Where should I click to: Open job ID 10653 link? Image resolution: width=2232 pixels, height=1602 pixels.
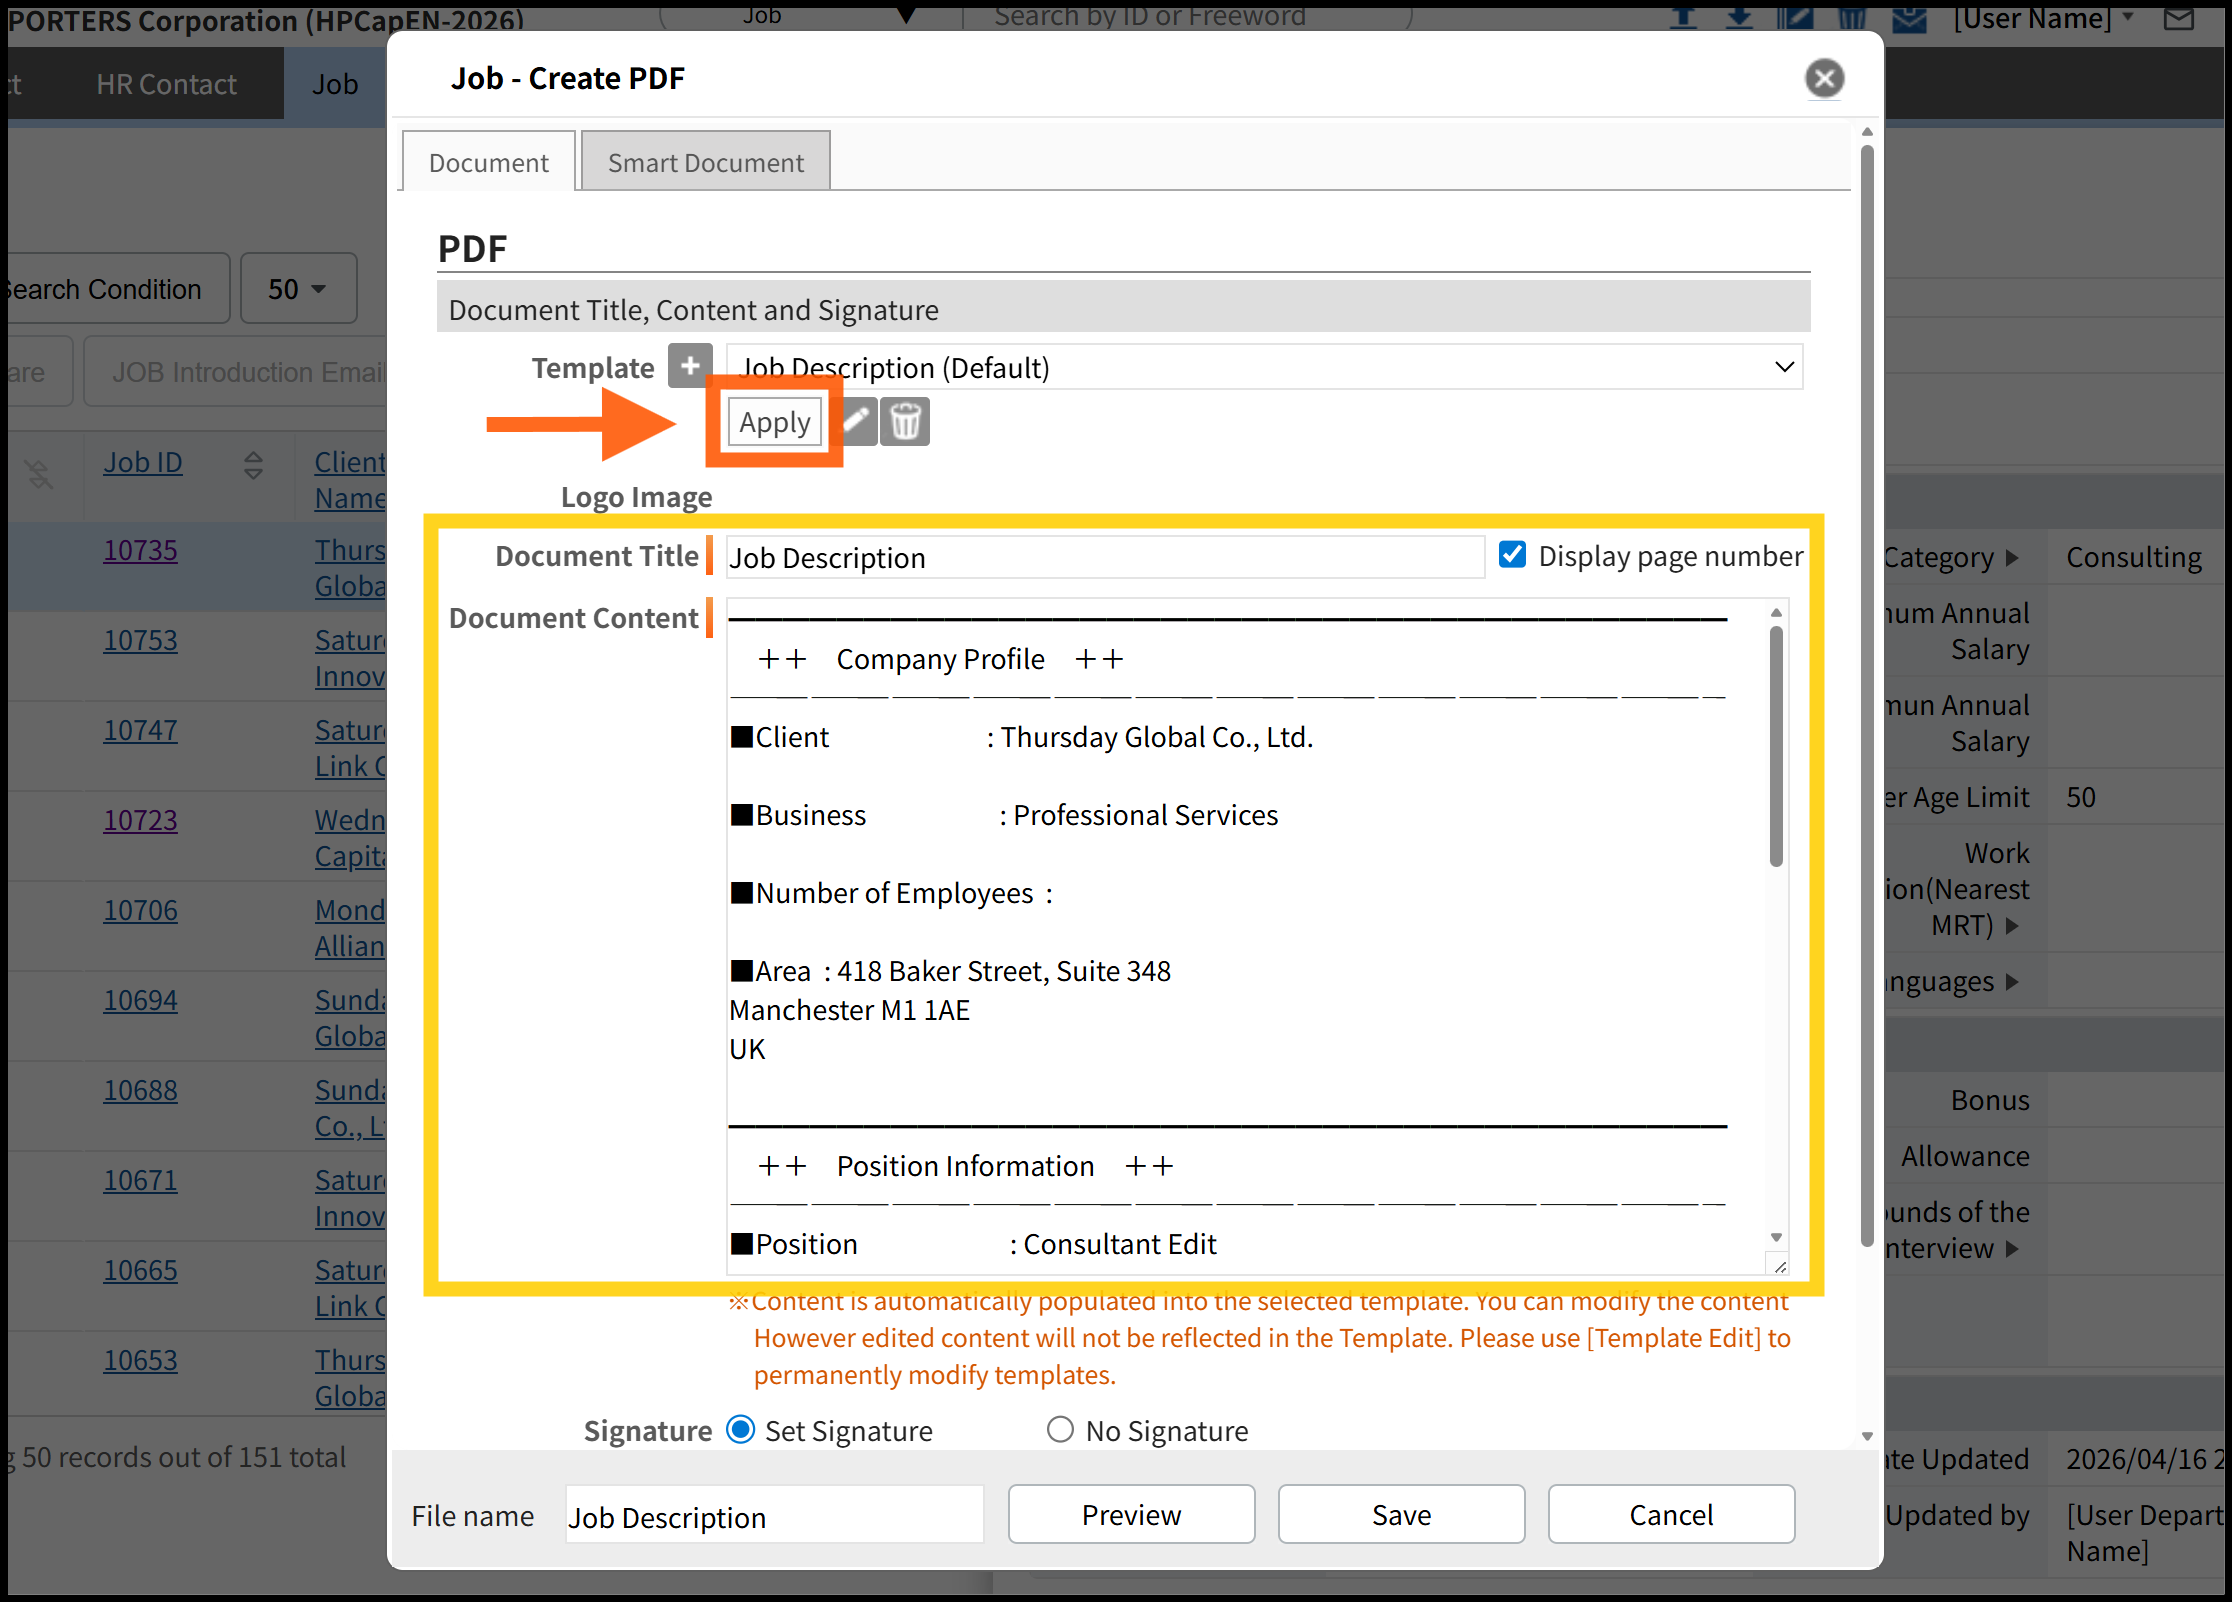[141, 1360]
